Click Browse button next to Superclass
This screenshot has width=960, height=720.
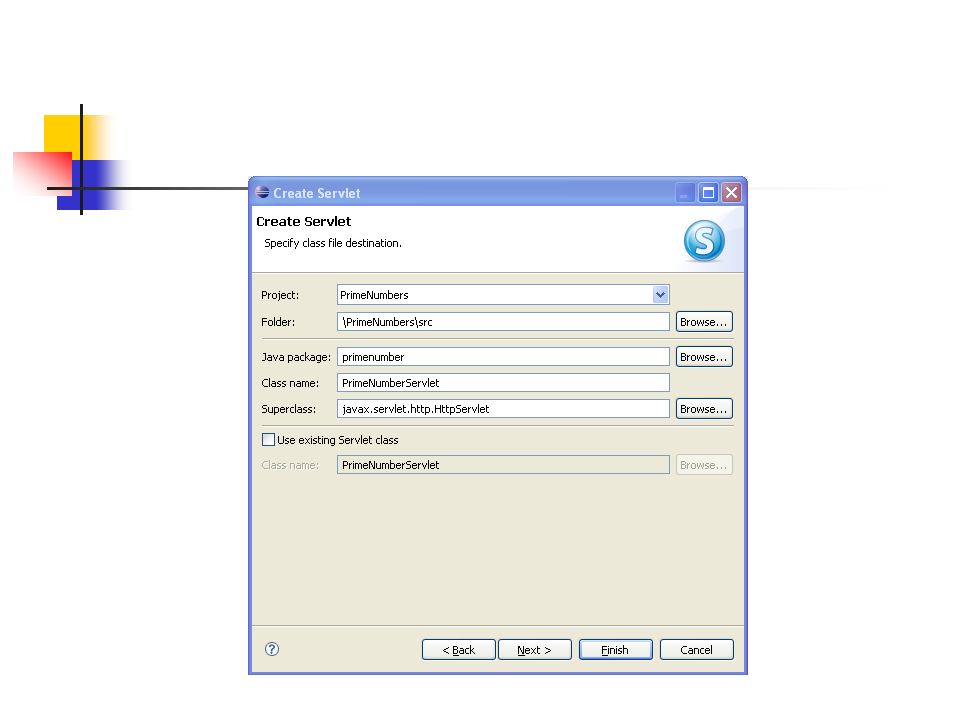pyautogui.click(x=704, y=409)
